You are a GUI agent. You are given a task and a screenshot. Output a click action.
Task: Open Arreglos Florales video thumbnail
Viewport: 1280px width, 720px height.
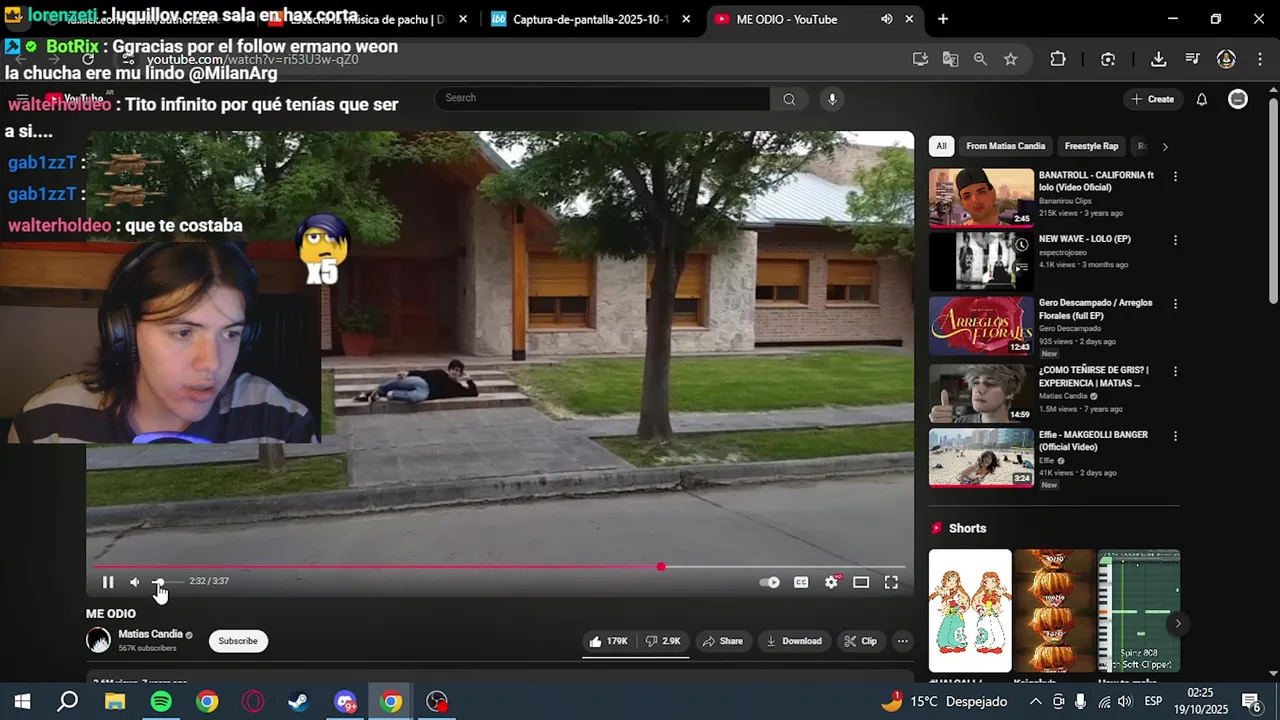pos(981,326)
